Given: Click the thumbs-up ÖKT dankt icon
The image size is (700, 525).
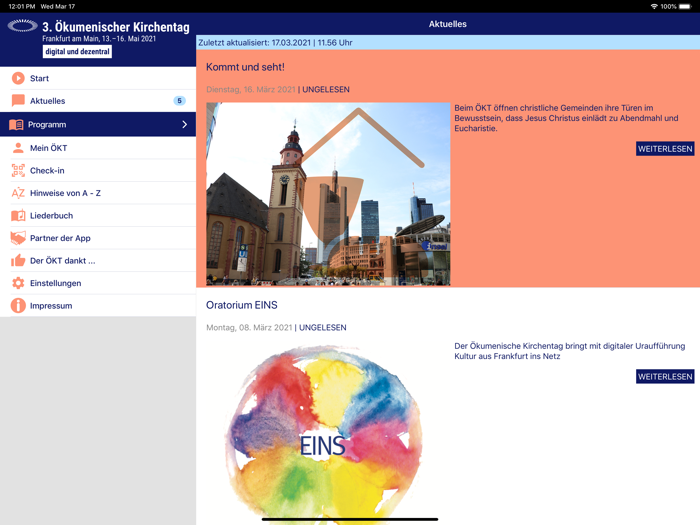Looking at the screenshot, I should [18, 260].
